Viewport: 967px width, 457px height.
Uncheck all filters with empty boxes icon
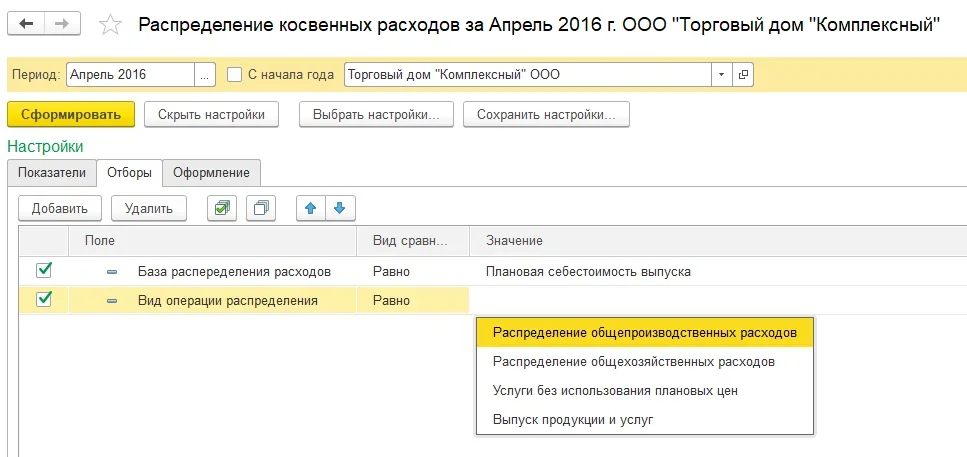click(261, 208)
